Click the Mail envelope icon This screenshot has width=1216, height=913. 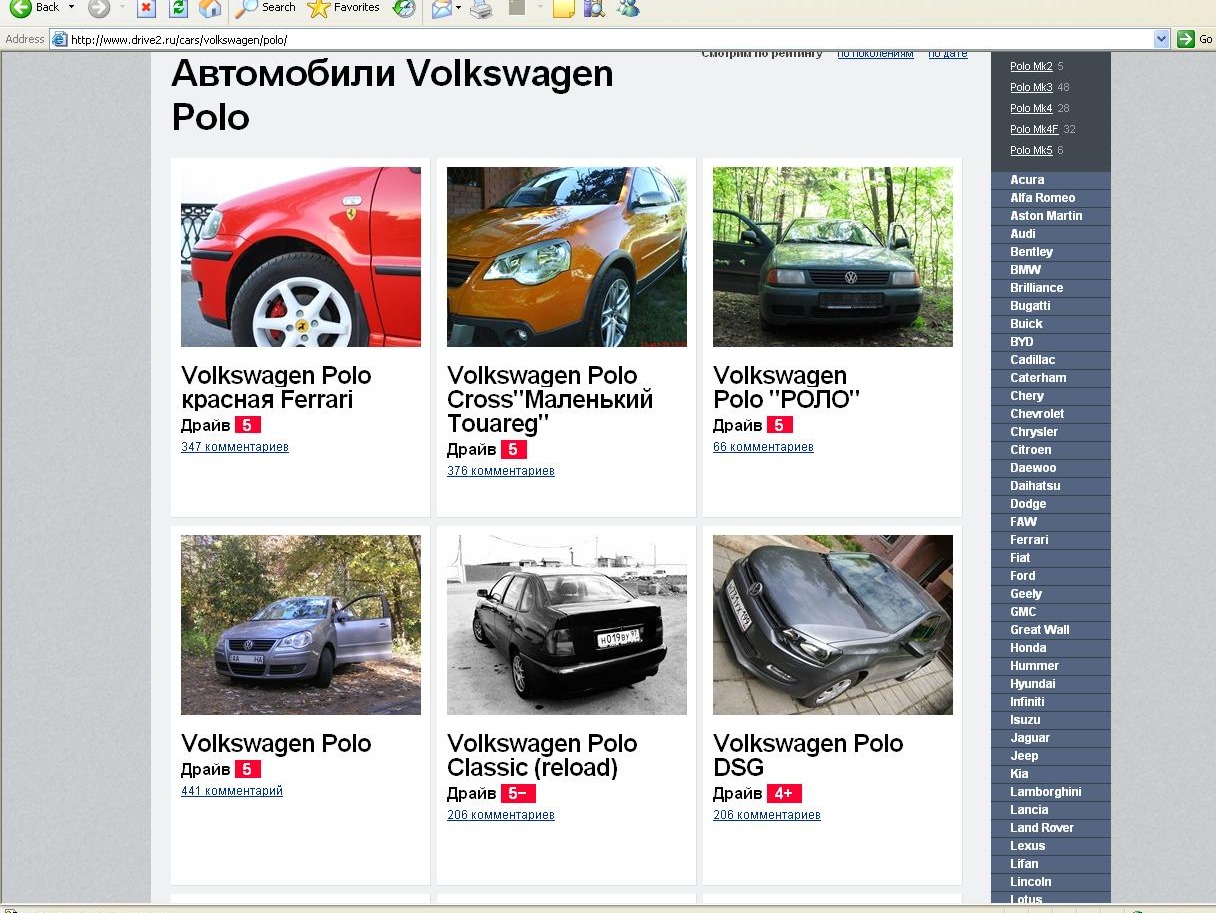[440, 8]
